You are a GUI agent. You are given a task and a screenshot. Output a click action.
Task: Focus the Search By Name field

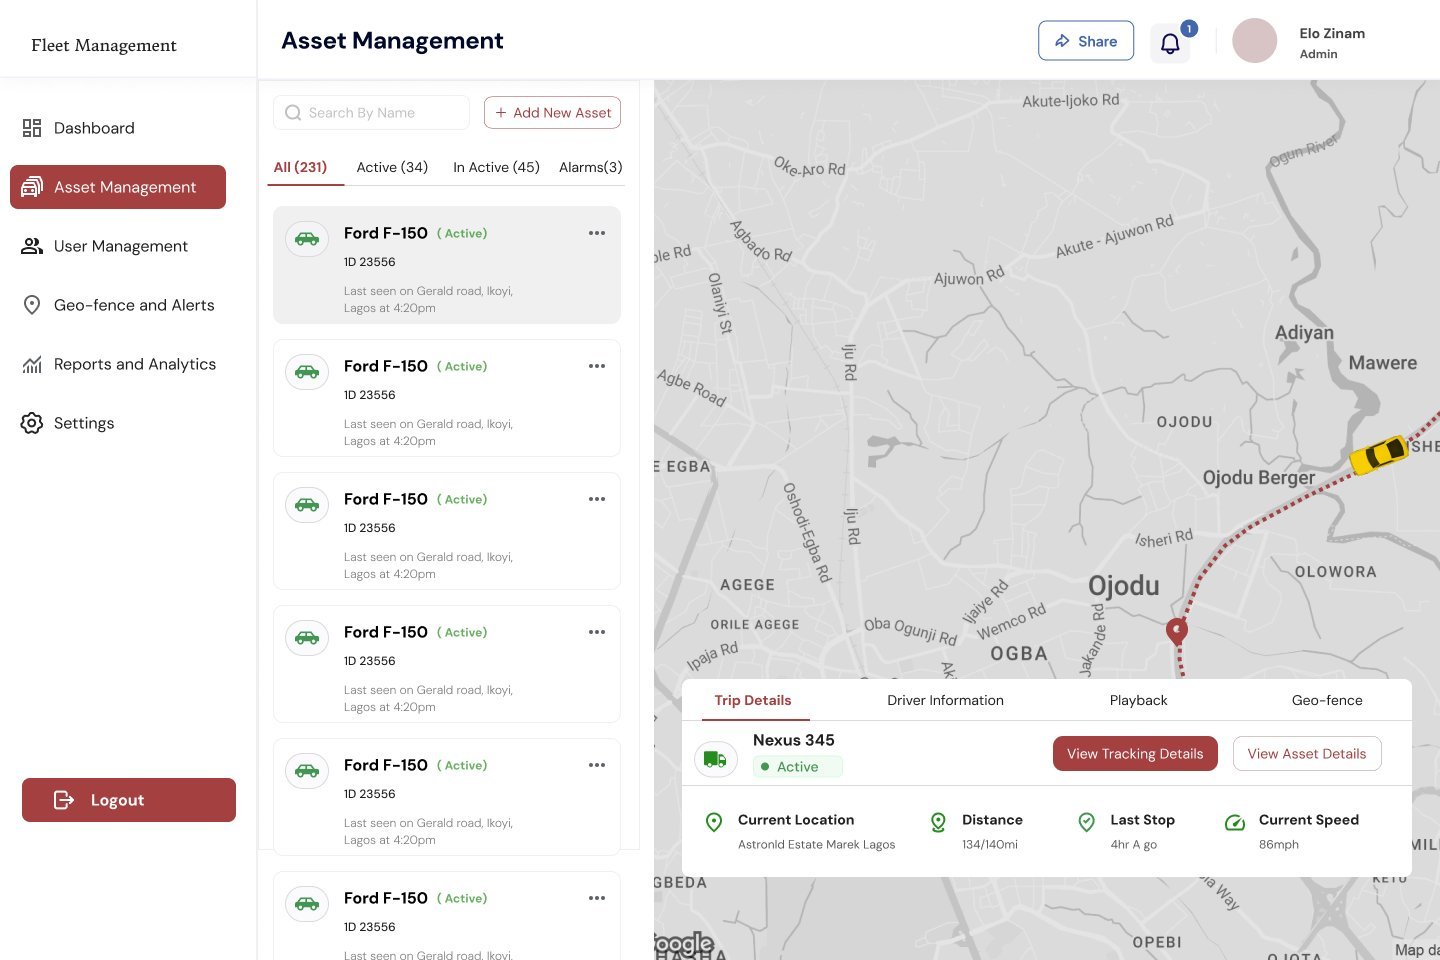click(371, 113)
